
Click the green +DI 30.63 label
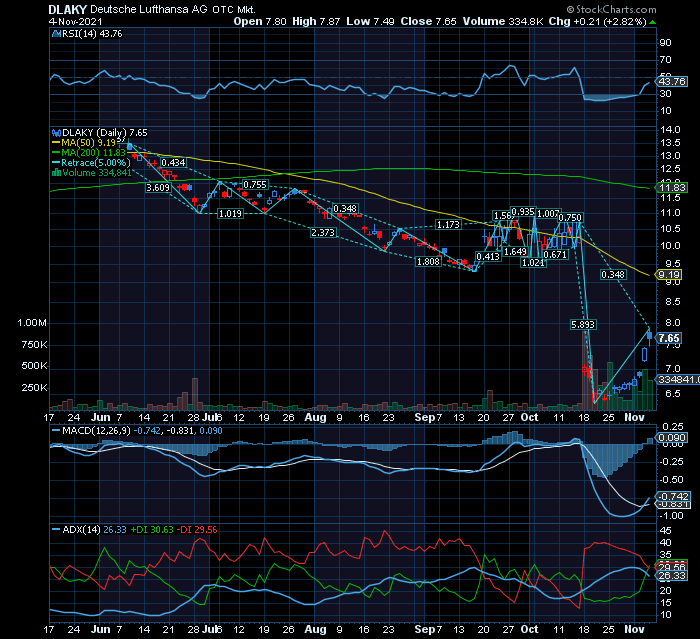152,530
